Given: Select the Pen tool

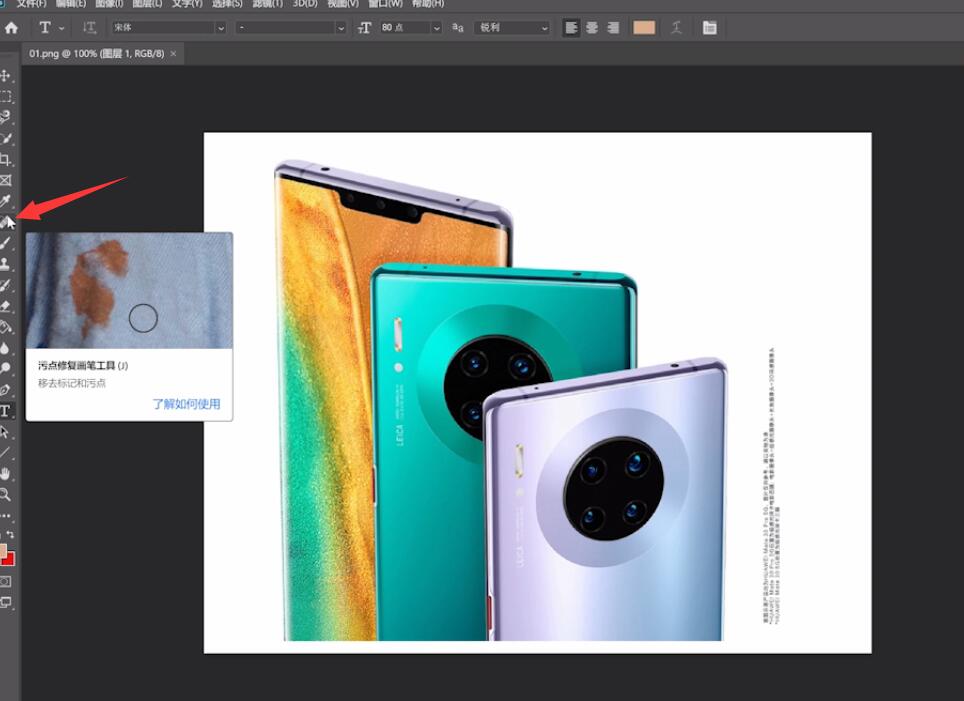Looking at the screenshot, I should click(6, 389).
